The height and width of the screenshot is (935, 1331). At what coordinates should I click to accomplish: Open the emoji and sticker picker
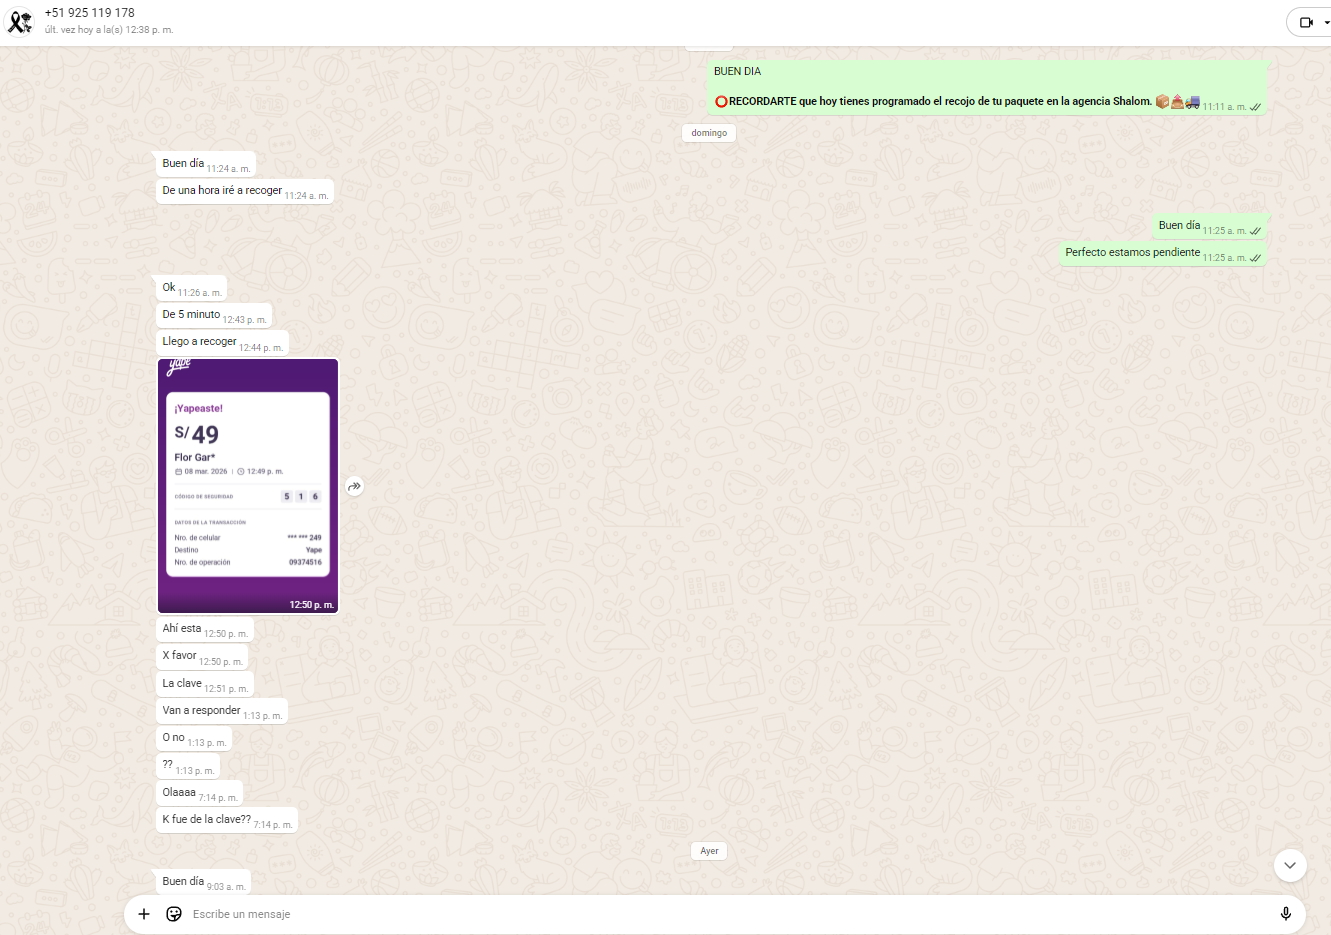pyautogui.click(x=174, y=914)
